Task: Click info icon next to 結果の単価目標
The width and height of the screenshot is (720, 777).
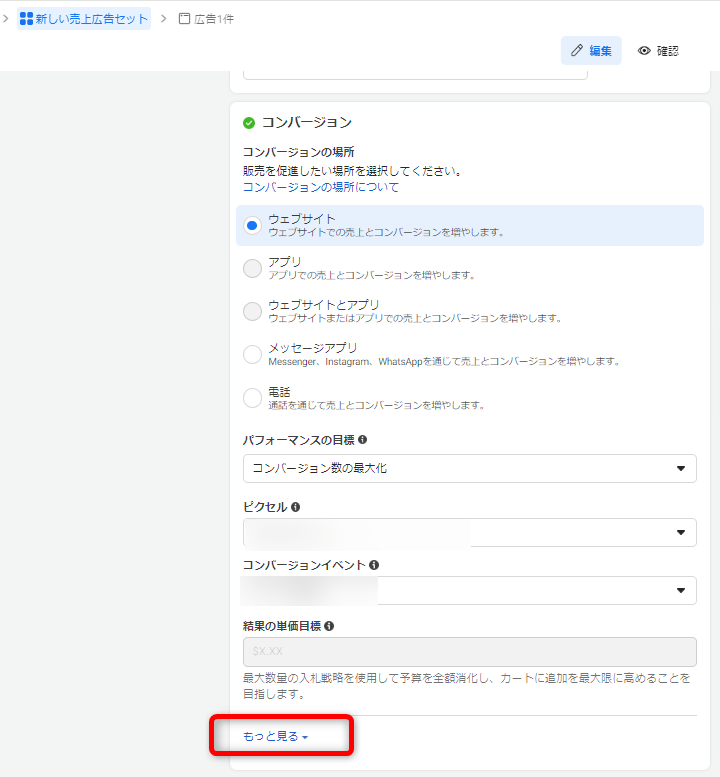Action: (329, 626)
